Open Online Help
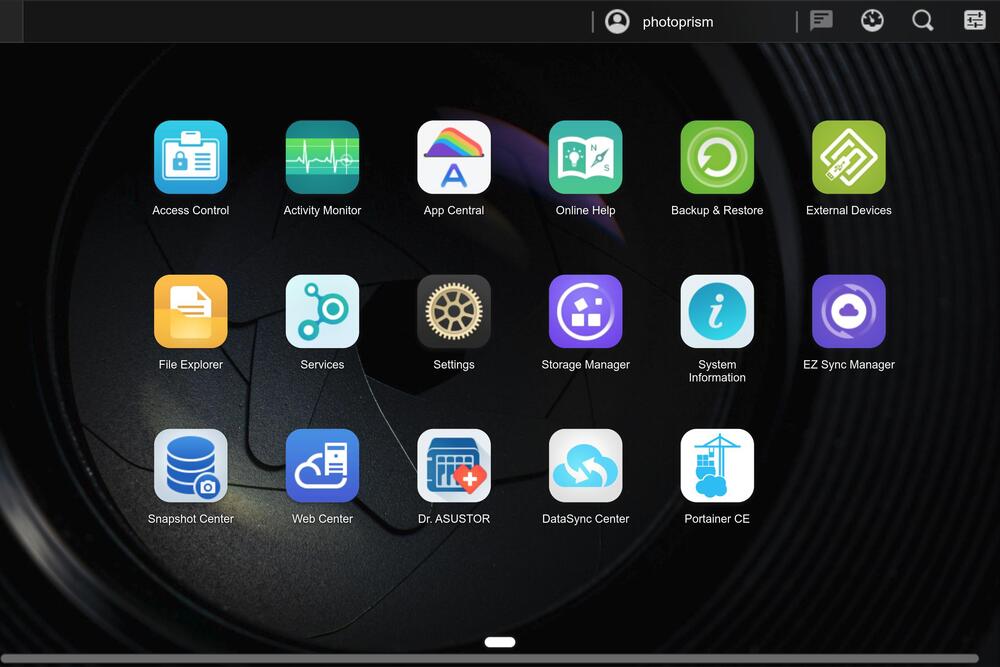The width and height of the screenshot is (1000, 667). click(x=586, y=157)
